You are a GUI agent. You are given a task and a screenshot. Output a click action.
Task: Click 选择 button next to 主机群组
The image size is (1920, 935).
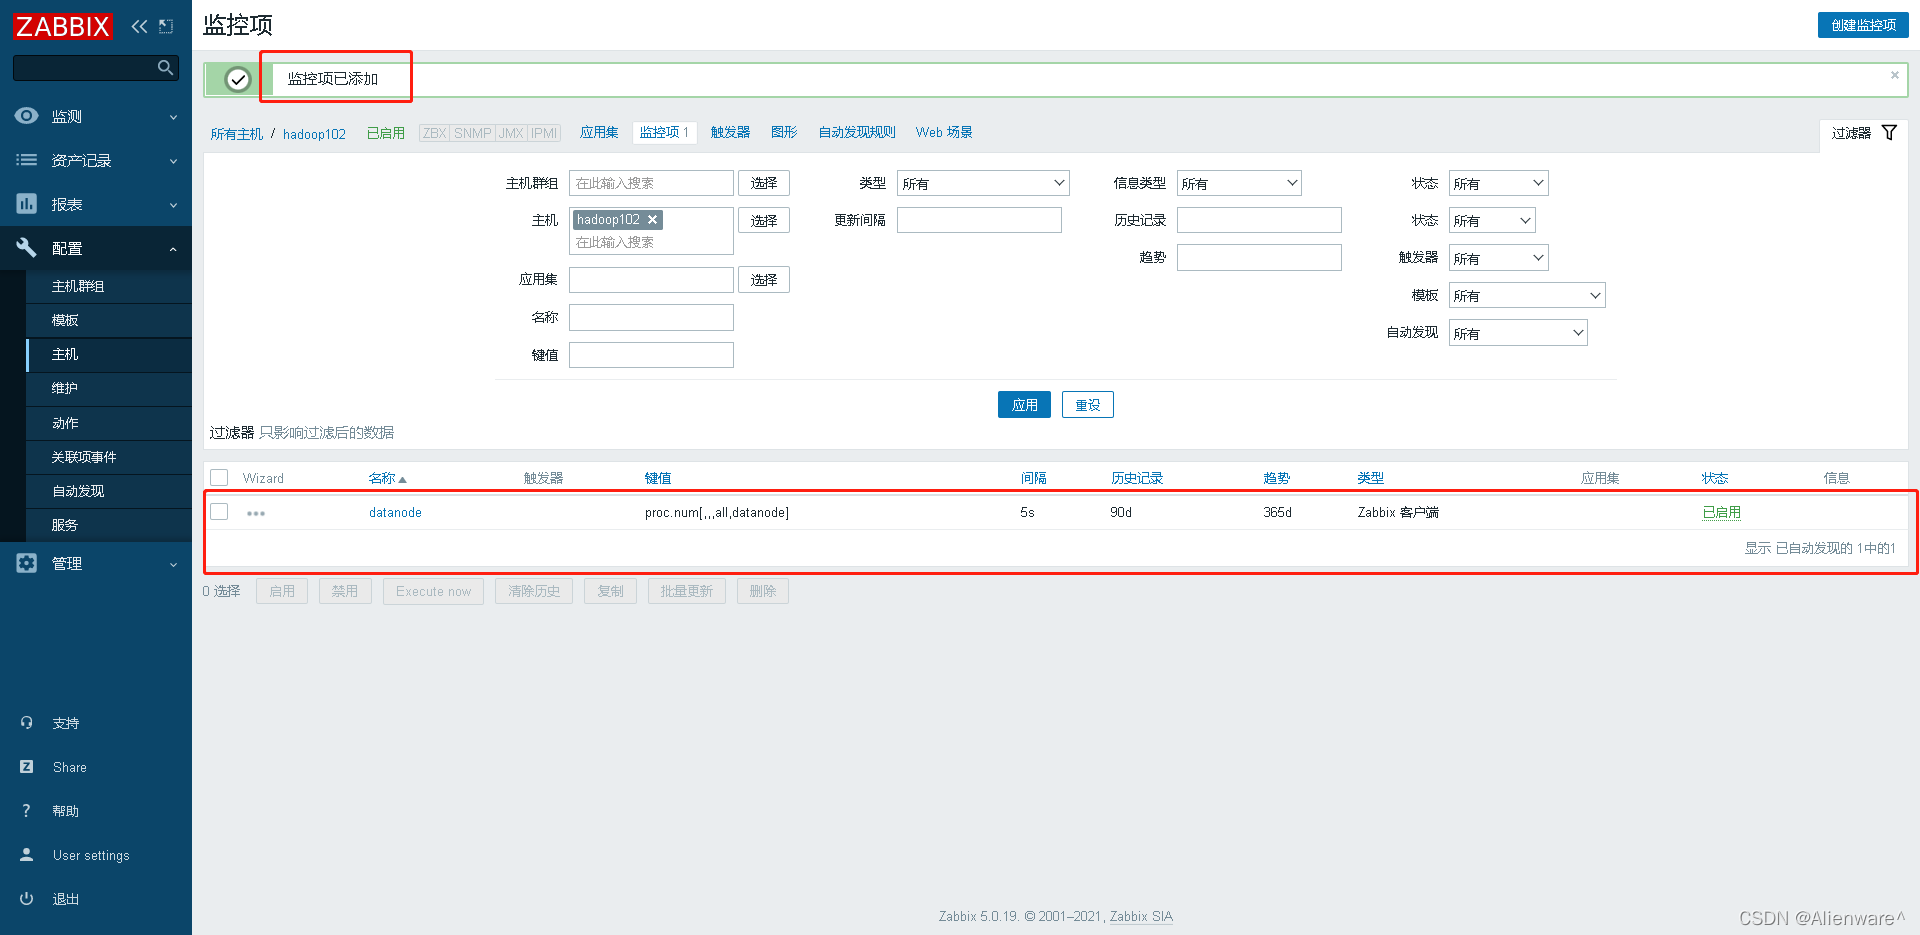click(x=764, y=183)
